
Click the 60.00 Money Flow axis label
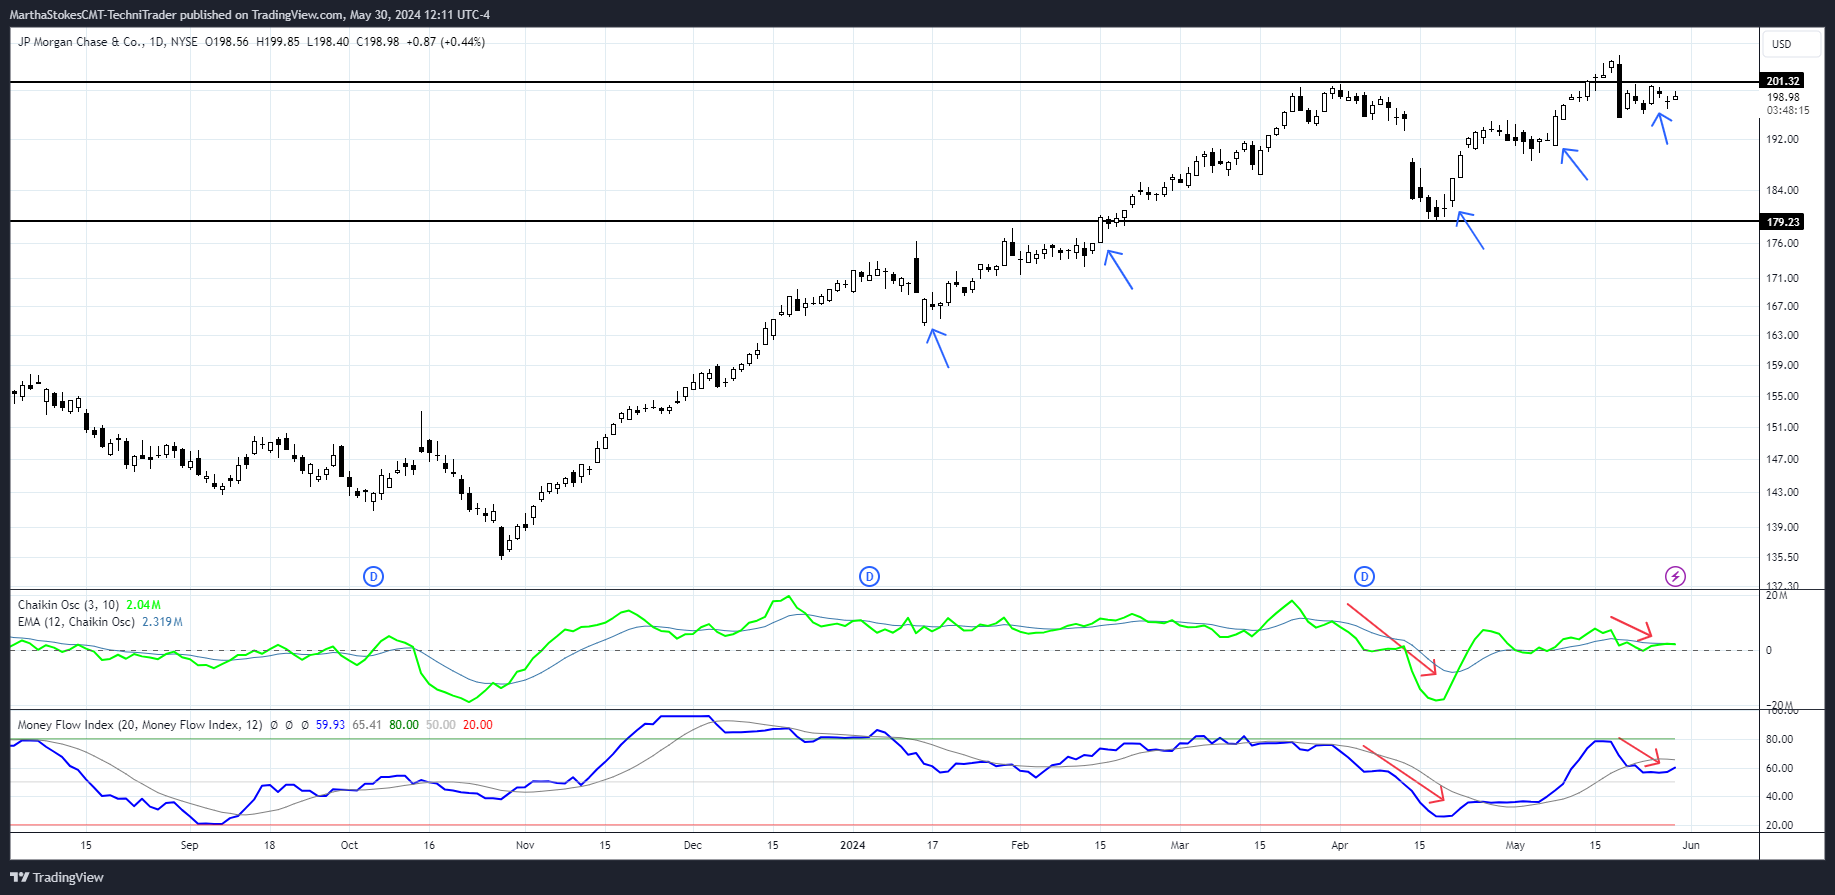pyautogui.click(x=1779, y=768)
